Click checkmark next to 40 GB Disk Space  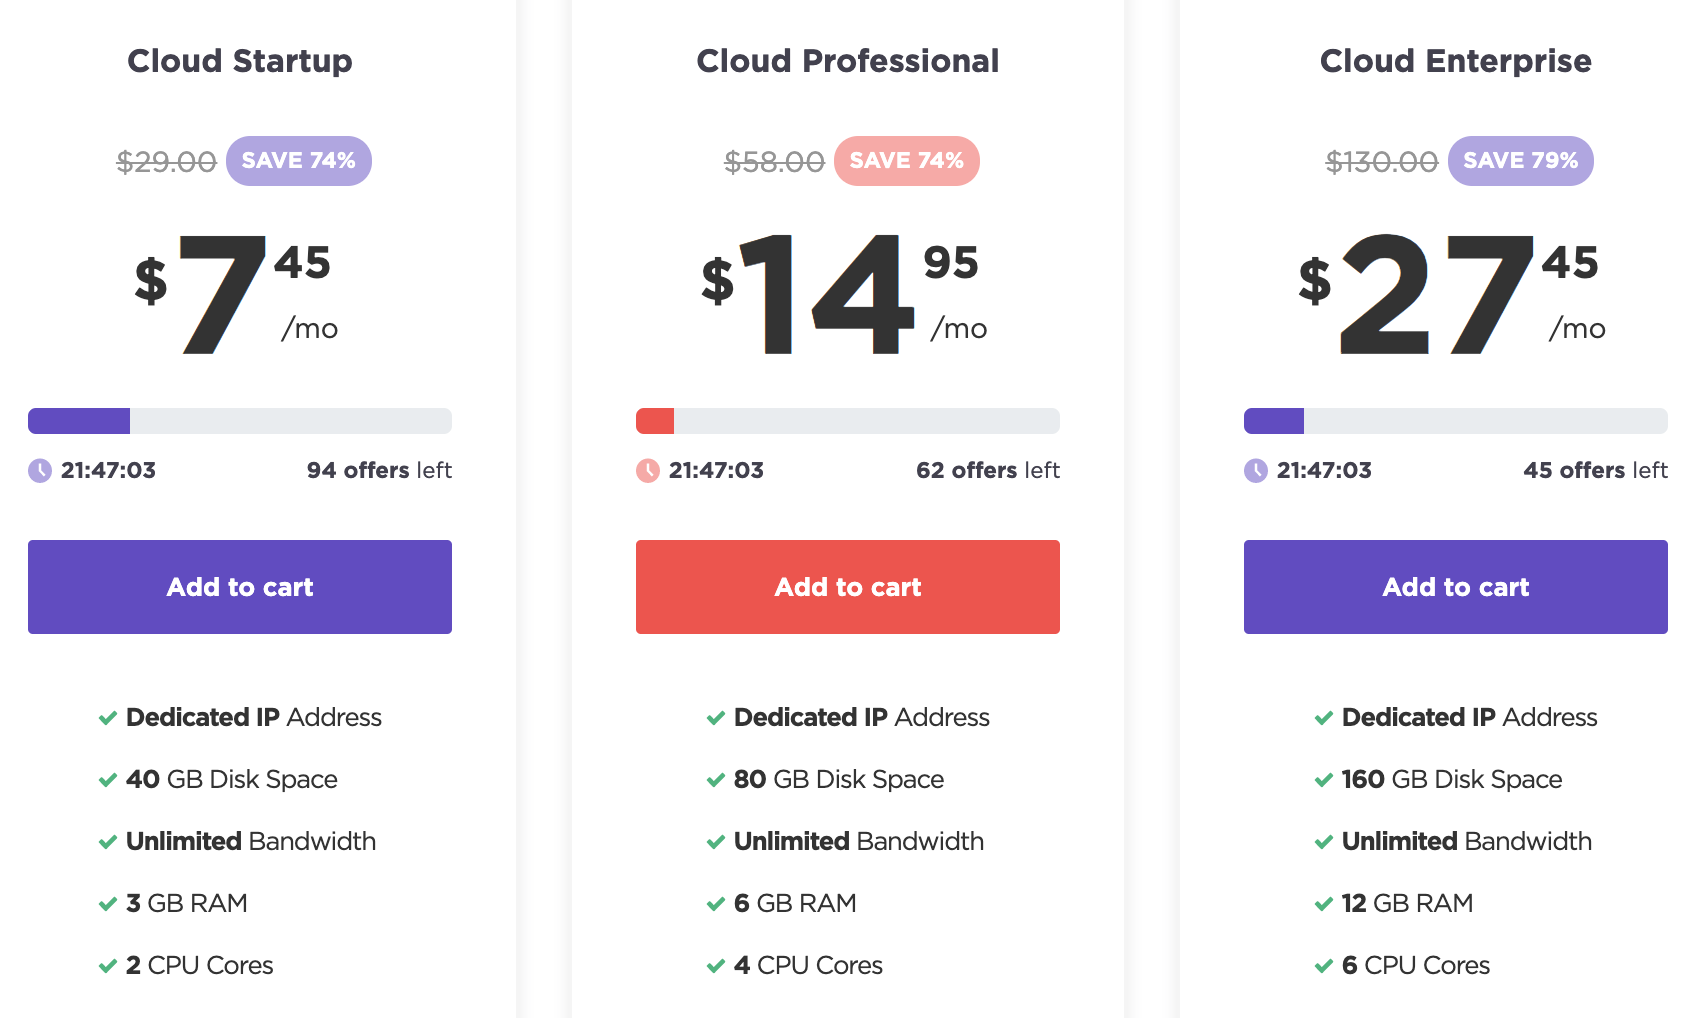pos(108,780)
